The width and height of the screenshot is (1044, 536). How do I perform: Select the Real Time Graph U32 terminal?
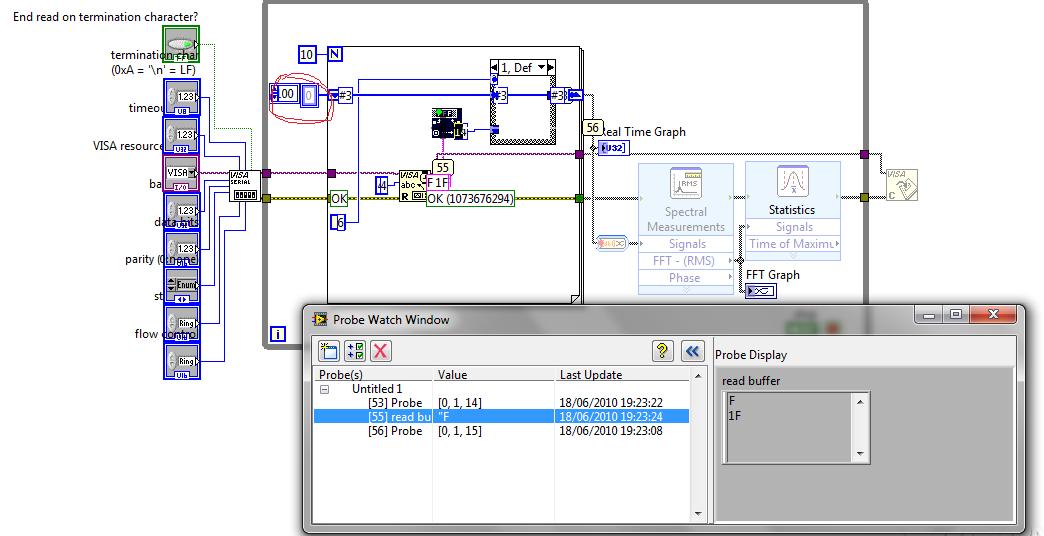click(x=613, y=148)
